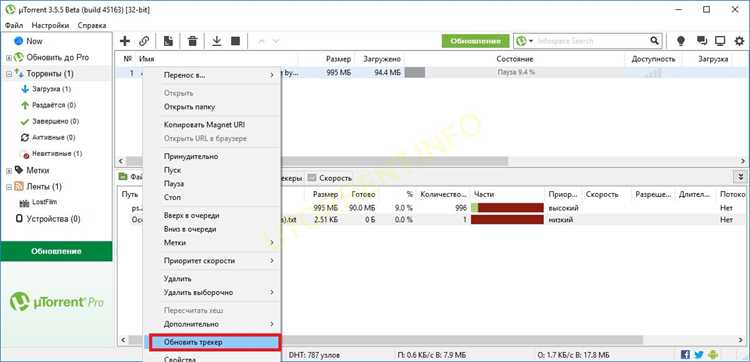Show Раздаётся (0) torrents
The width and height of the screenshot is (750, 362).
tap(54, 105)
